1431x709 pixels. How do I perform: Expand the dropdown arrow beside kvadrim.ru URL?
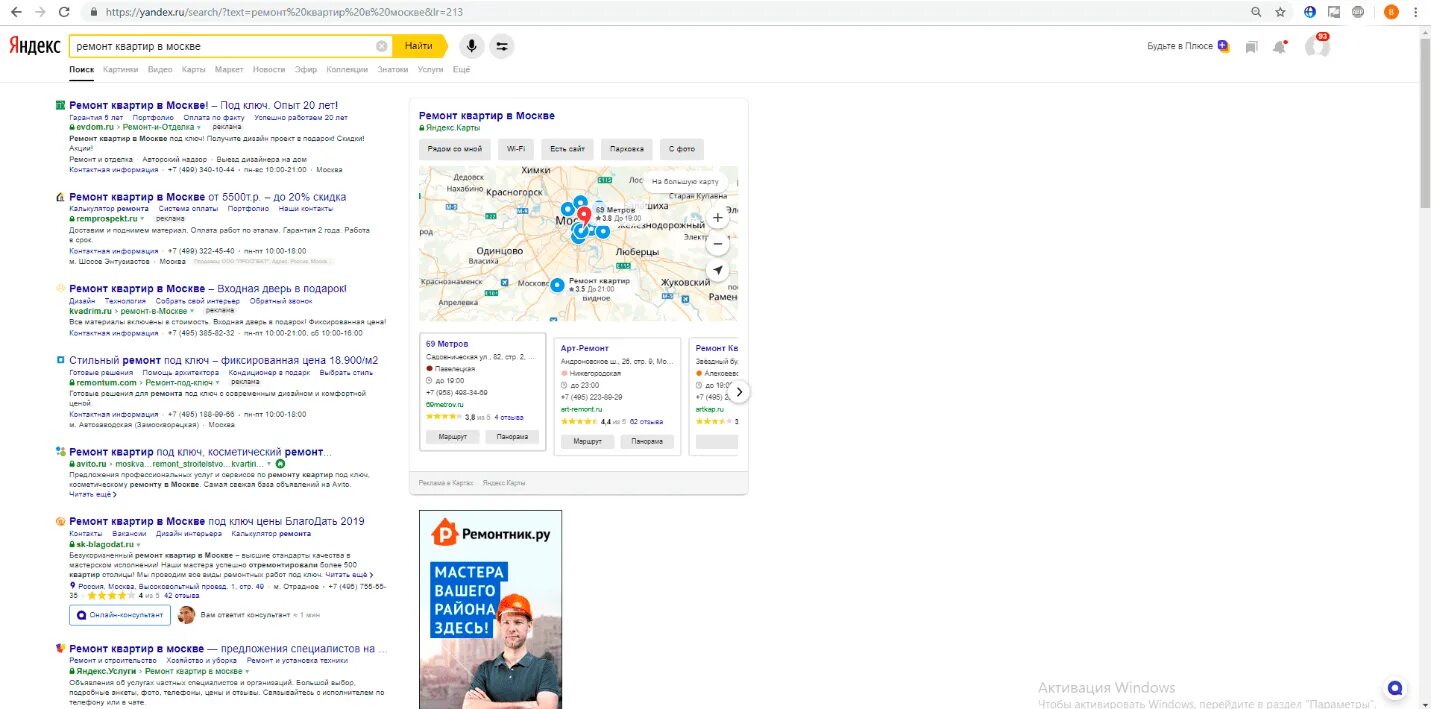click(x=192, y=311)
